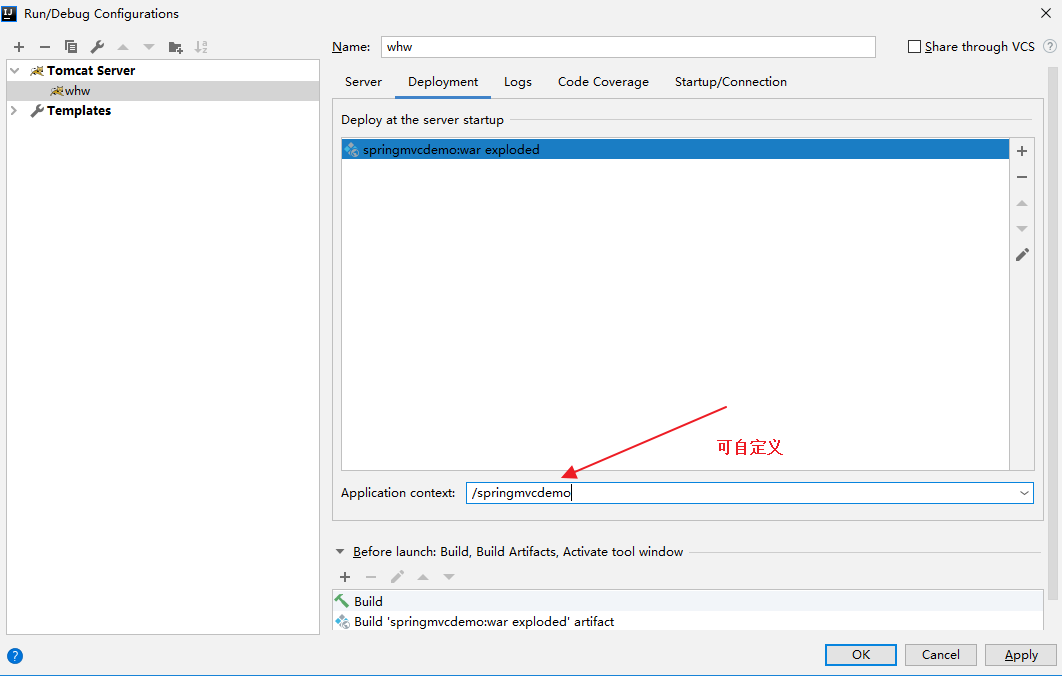Switch to the Server tab
Screen dimensions: 1062x676
point(363,82)
